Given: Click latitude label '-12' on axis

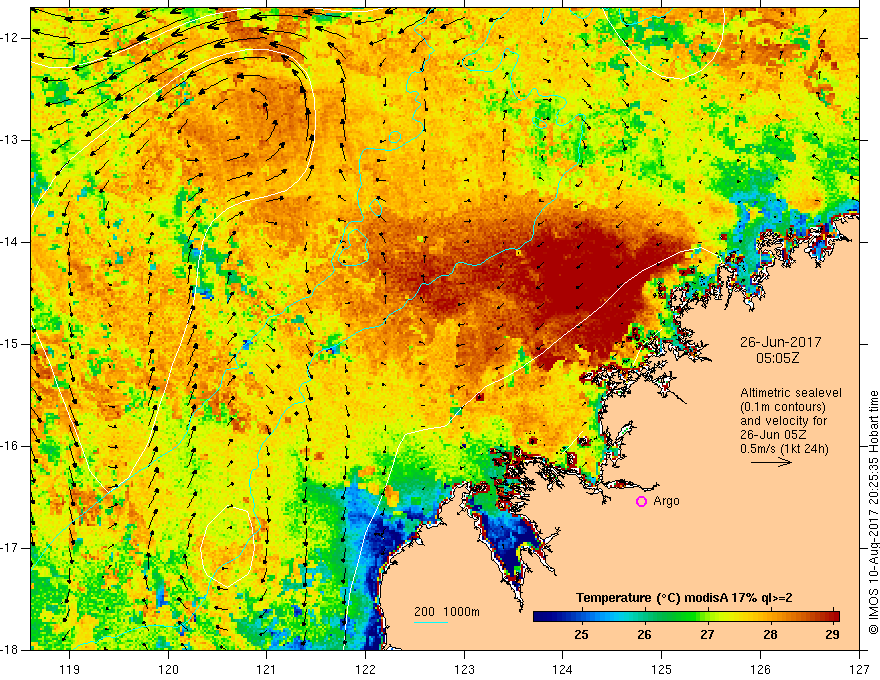Looking at the screenshot, I should point(11,38).
